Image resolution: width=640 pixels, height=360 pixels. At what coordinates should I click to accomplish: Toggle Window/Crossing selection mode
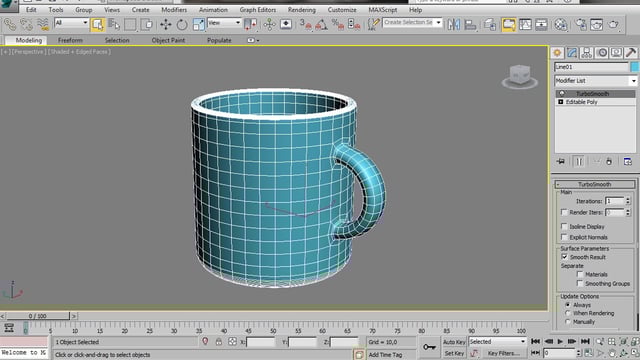pyautogui.click(x=147, y=24)
